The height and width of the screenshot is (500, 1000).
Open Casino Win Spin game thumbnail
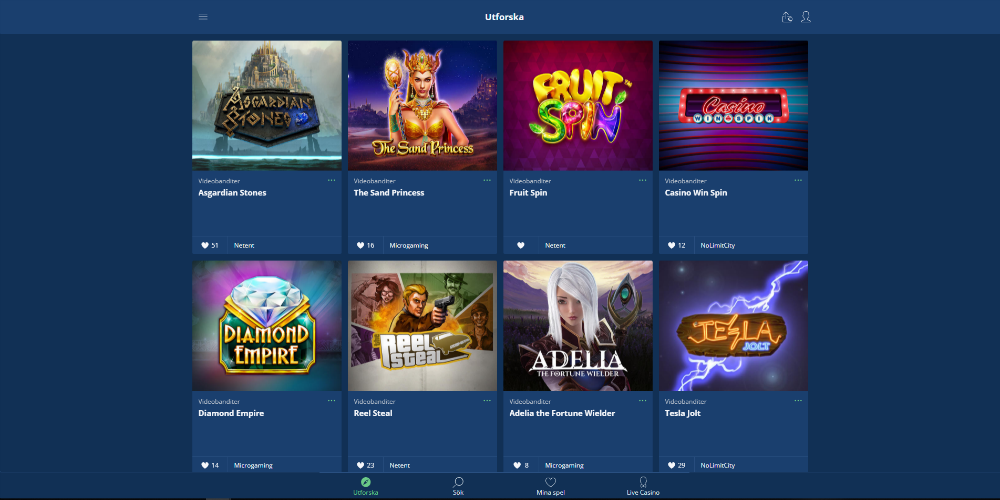(733, 106)
